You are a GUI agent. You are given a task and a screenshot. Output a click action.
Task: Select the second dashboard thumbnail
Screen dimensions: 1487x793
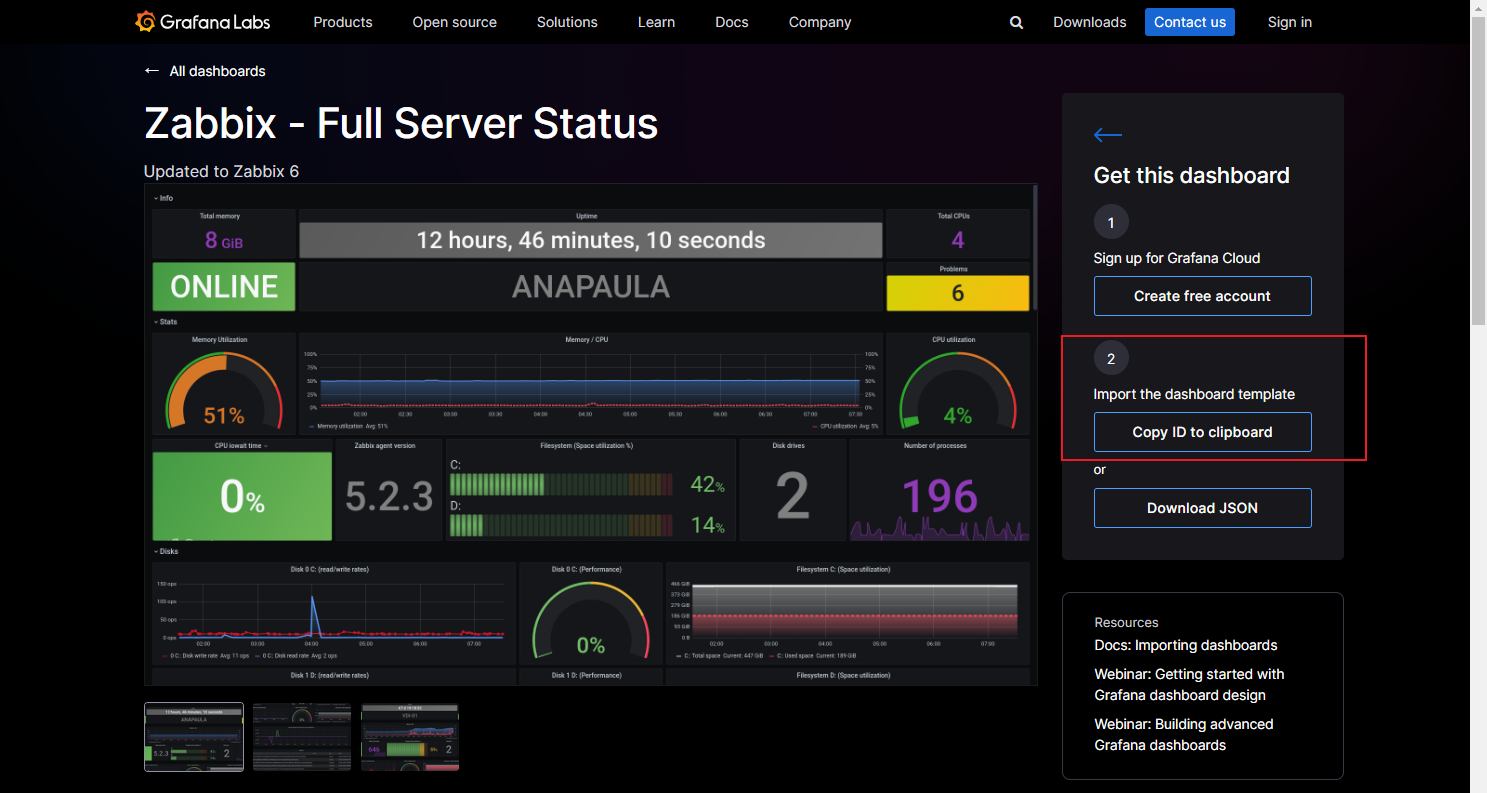(302, 737)
